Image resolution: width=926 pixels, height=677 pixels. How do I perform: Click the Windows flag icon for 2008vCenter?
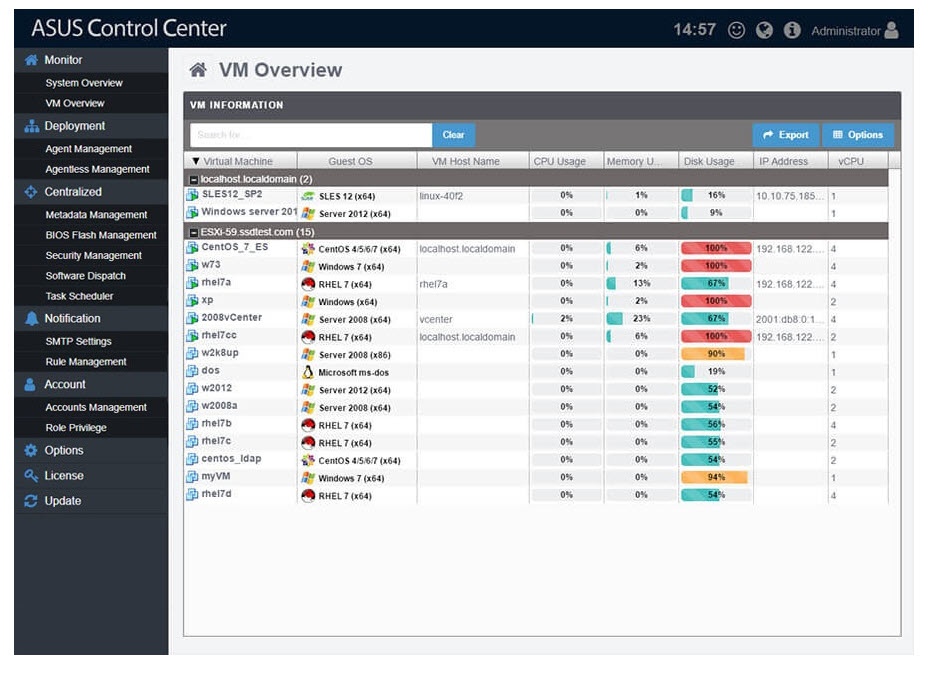pyautogui.click(x=308, y=319)
